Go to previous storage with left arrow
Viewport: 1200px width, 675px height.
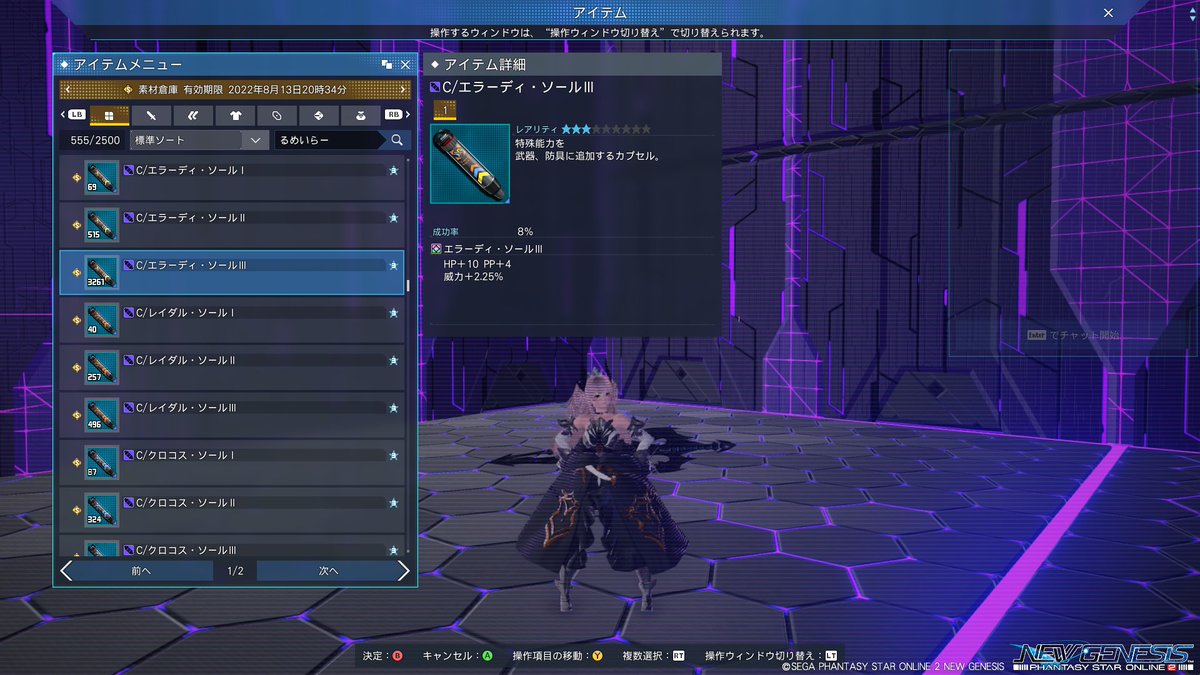pyautogui.click(x=67, y=90)
